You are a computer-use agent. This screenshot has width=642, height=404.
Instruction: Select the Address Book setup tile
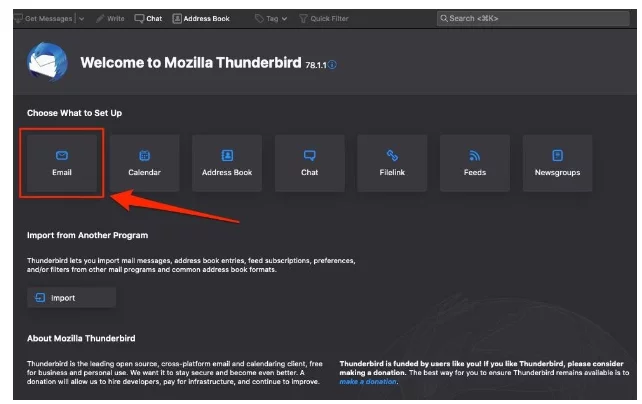click(x=227, y=163)
